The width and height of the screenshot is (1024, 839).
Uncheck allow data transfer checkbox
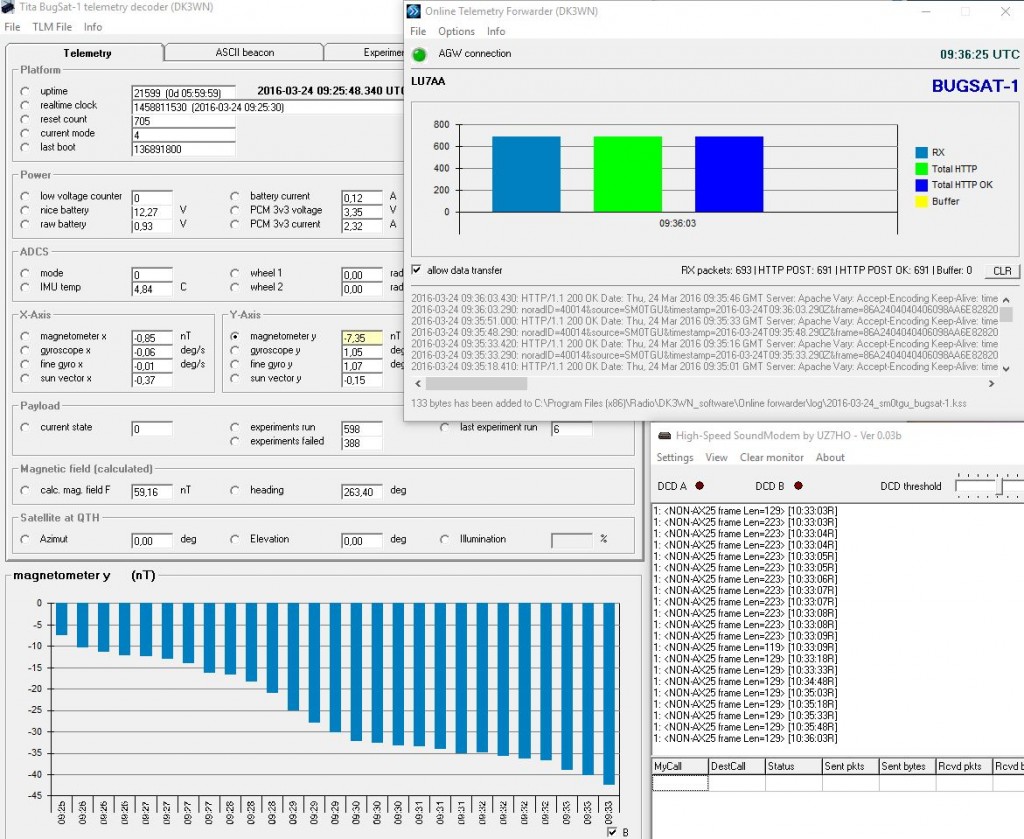click(x=417, y=270)
